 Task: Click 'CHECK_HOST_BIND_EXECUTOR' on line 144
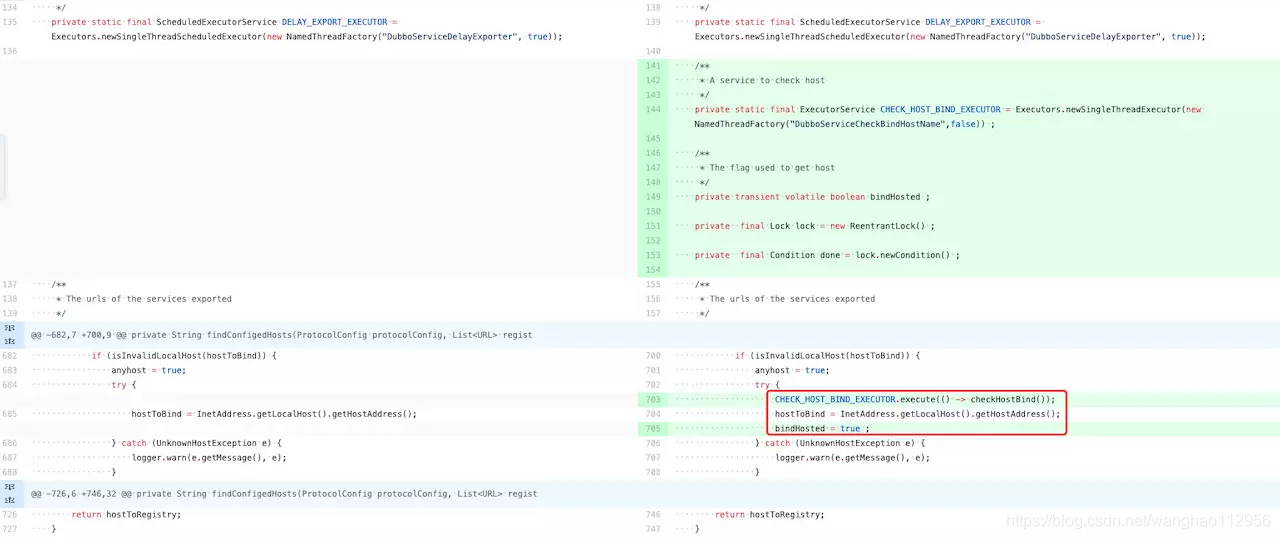940,109
